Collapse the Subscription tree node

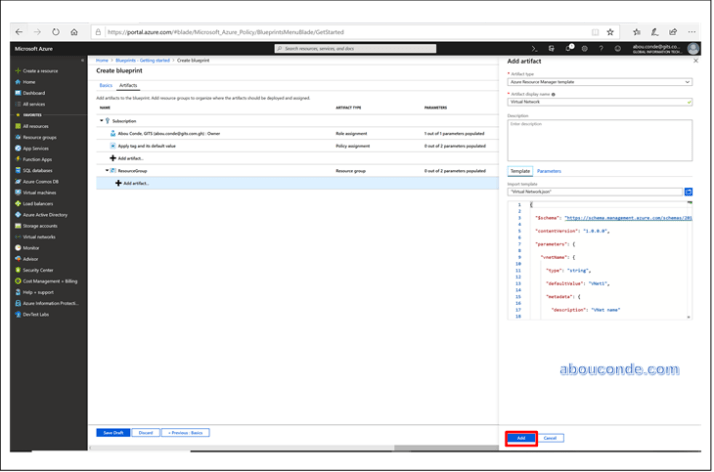(x=101, y=120)
